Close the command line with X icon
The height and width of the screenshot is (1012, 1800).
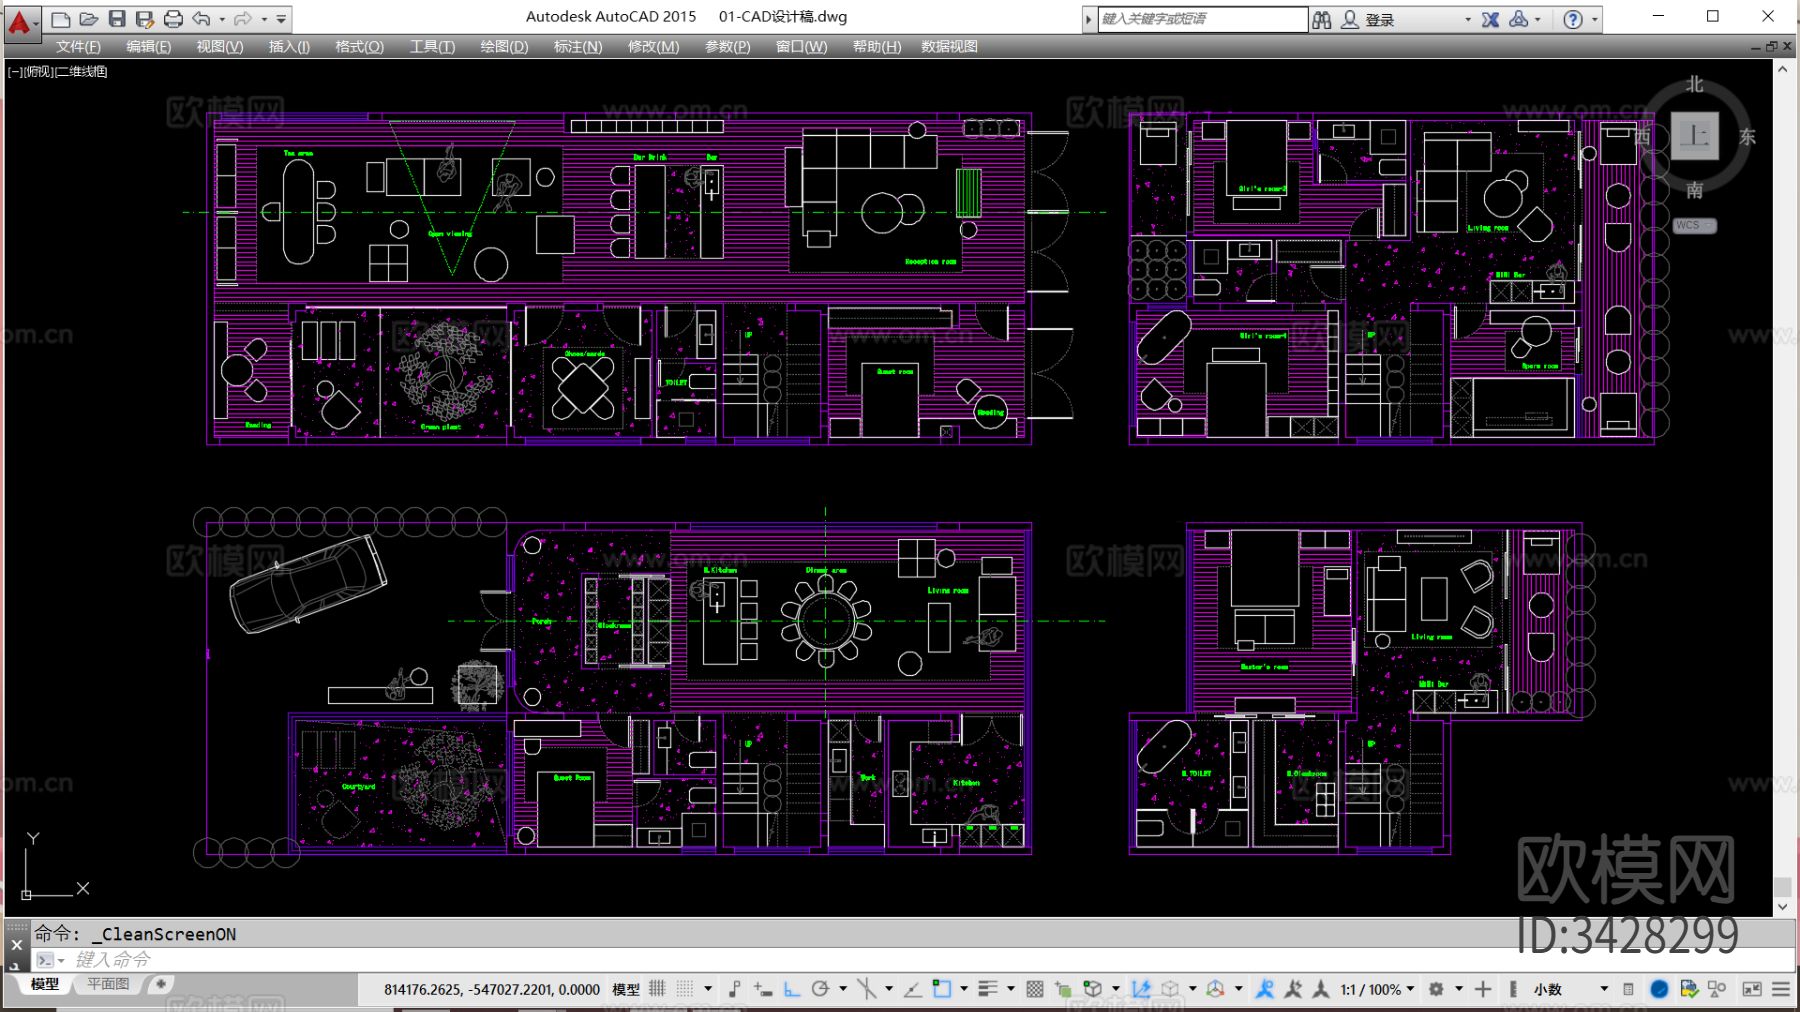coord(16,944)
